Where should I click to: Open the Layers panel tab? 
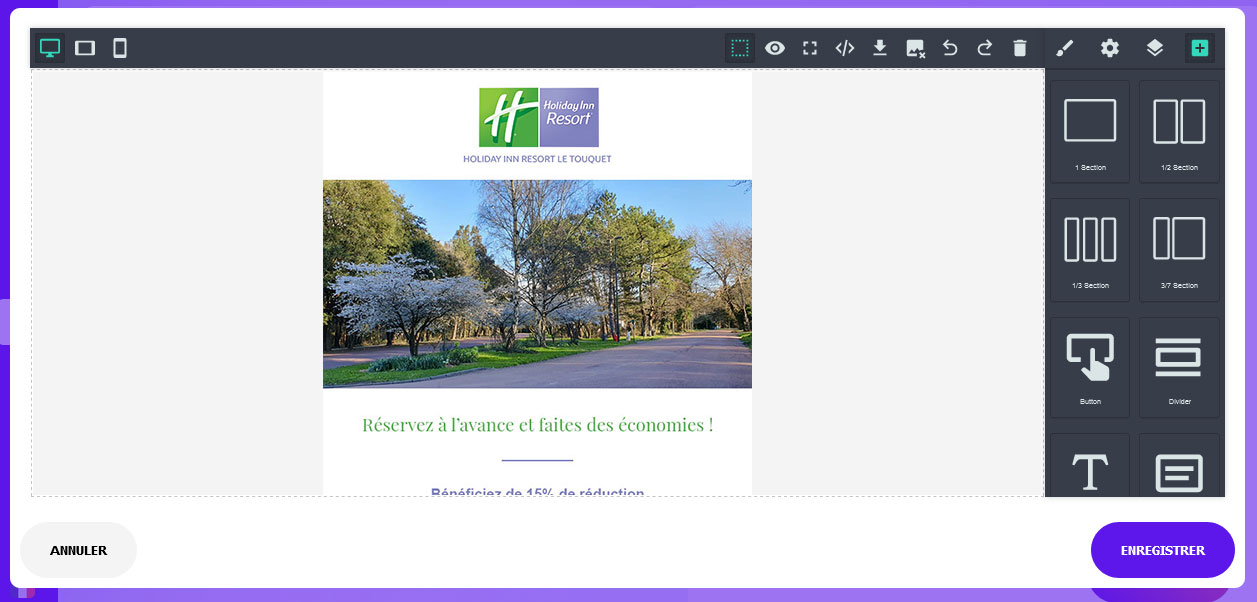1155,48
